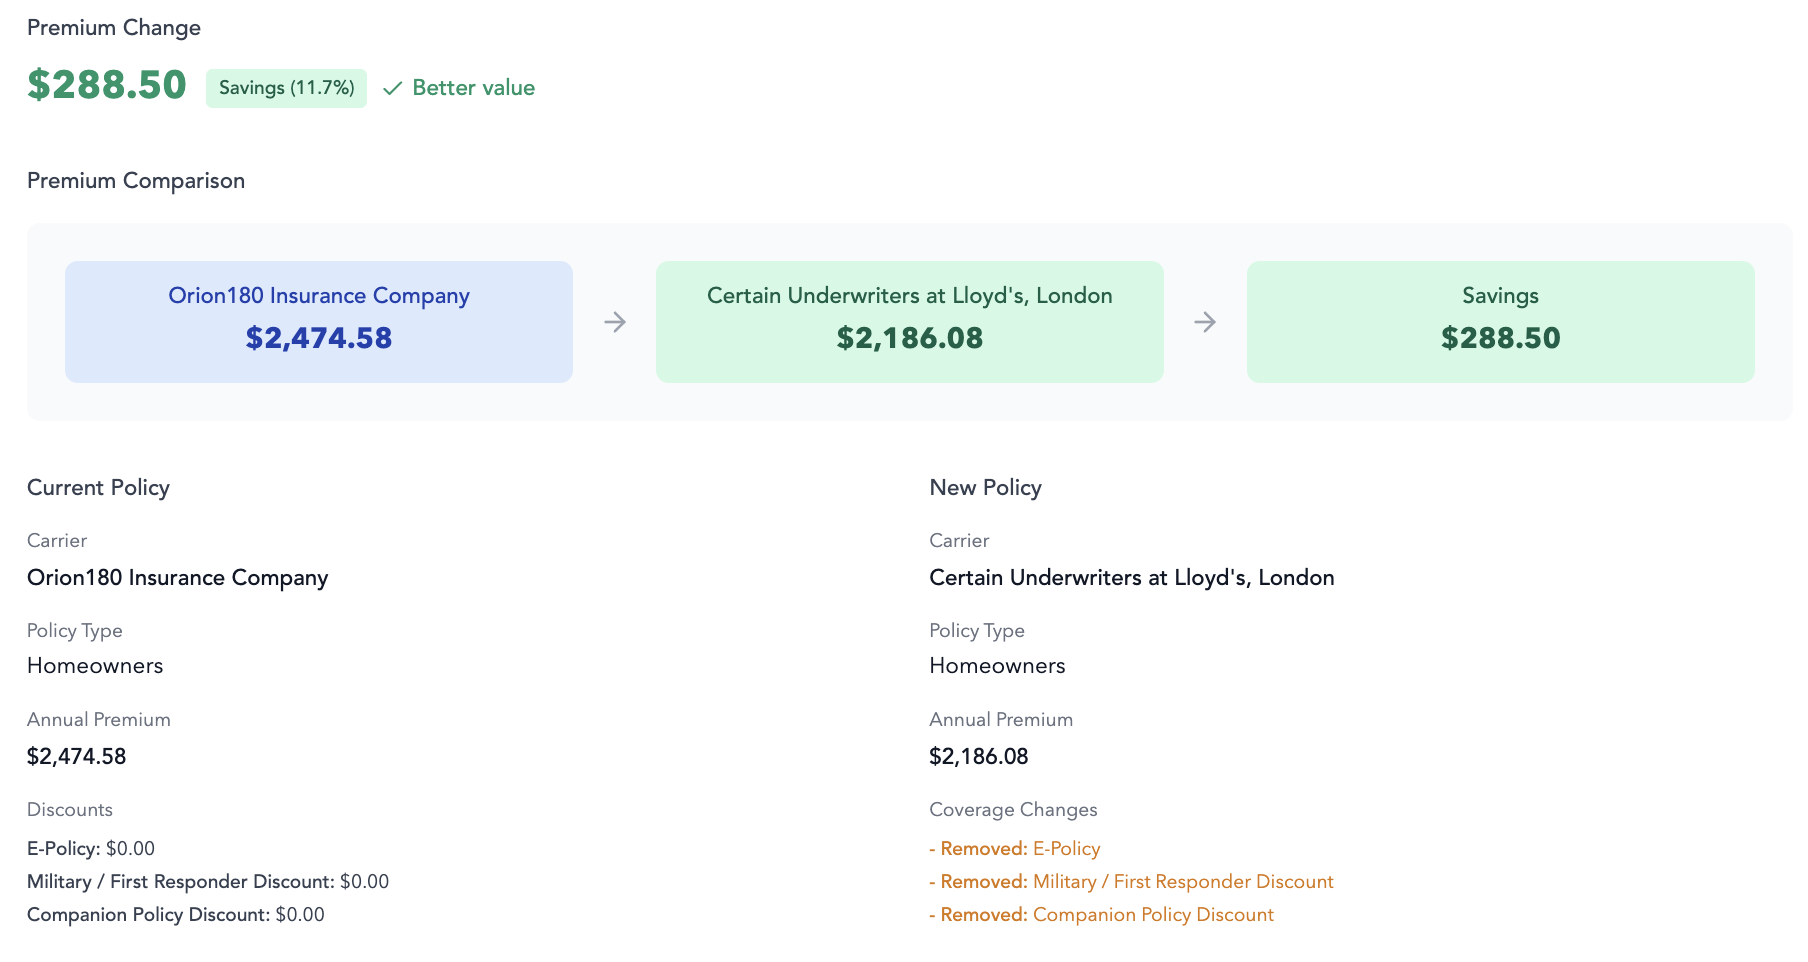The width and height of the screenshot is (1808, 962).
Task: Click the Carrier label under New Policy
Action: pos(959,541)
